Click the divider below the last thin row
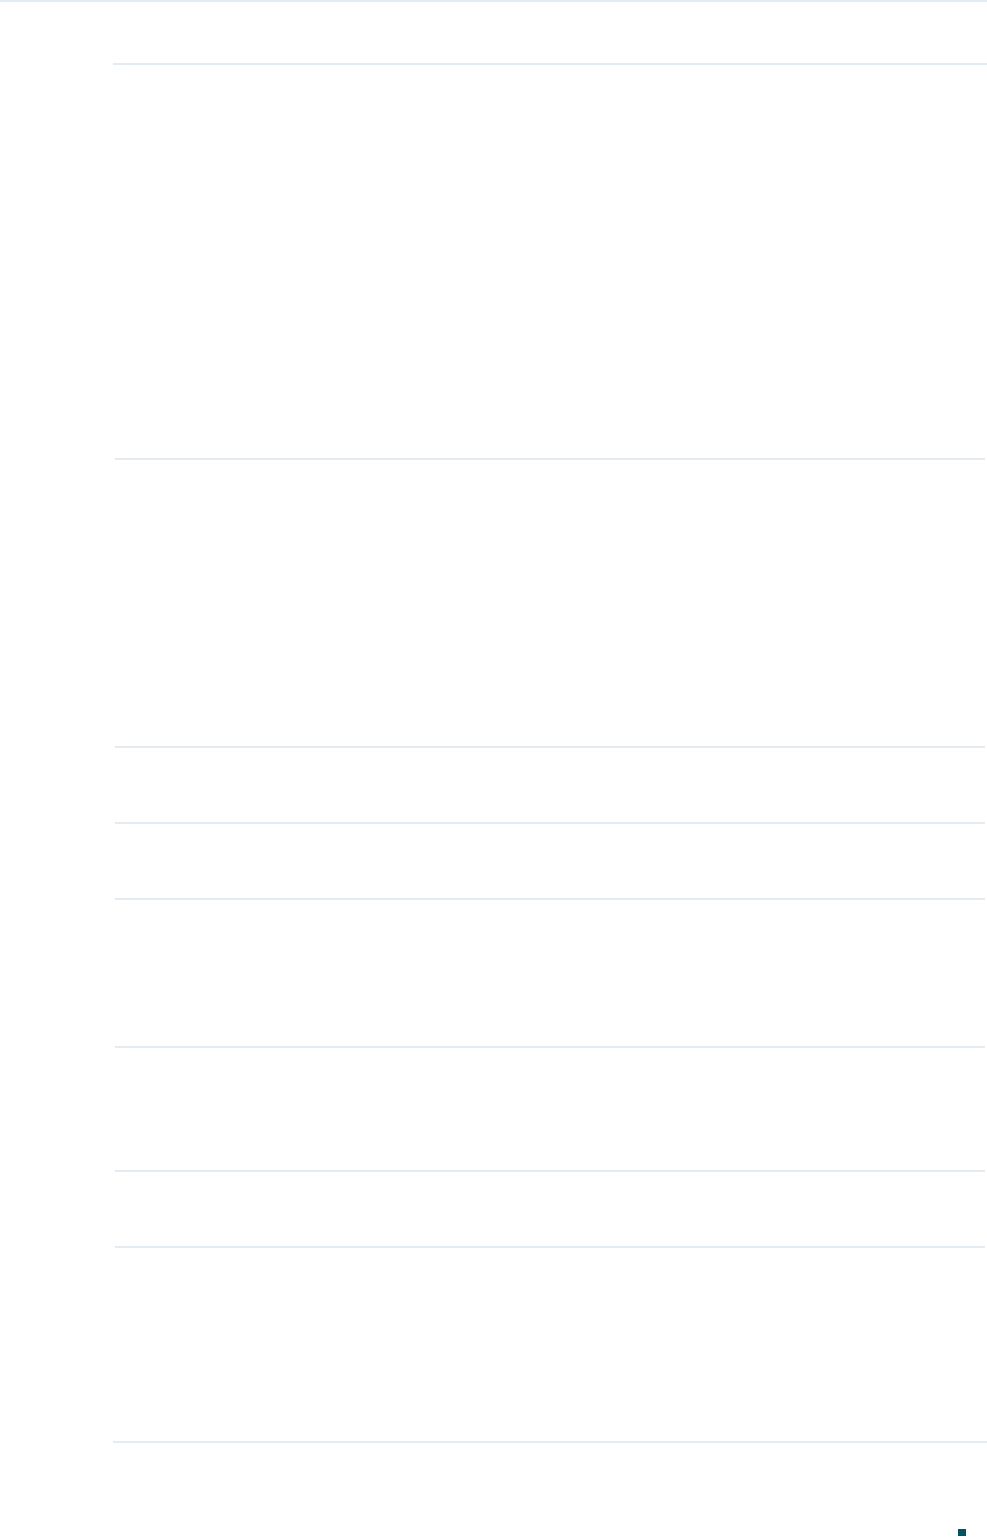The height and width of the screenshot is (1538, 987). 550,1247
